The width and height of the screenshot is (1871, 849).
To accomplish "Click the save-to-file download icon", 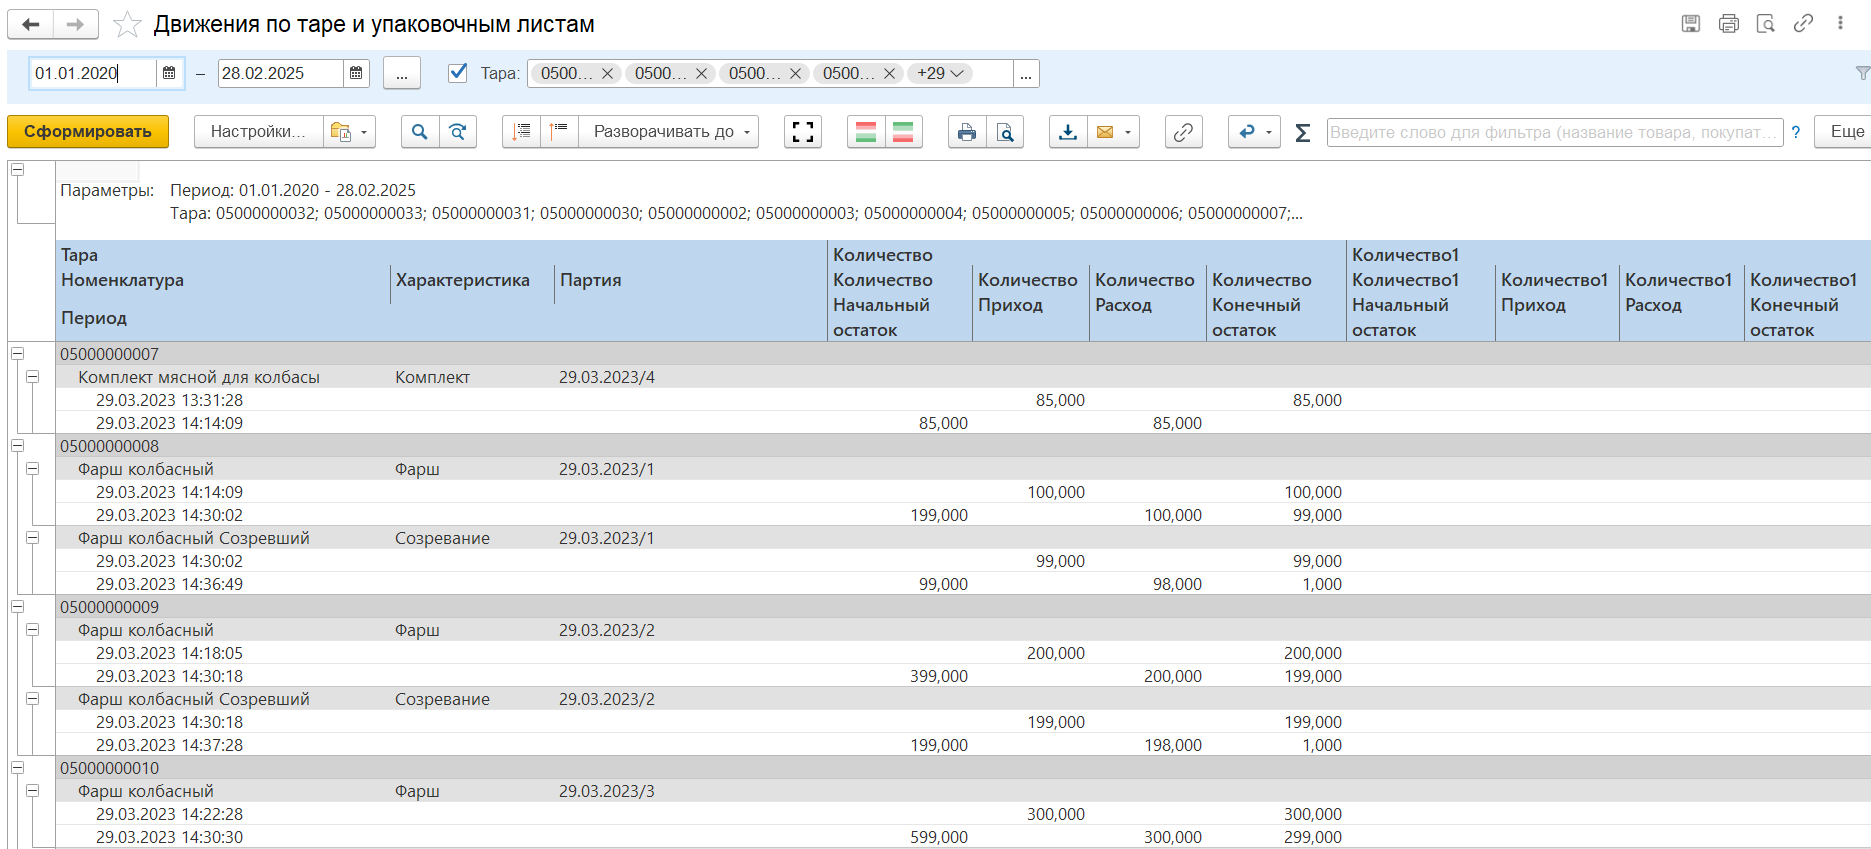I will click(x=1068, y=132).
